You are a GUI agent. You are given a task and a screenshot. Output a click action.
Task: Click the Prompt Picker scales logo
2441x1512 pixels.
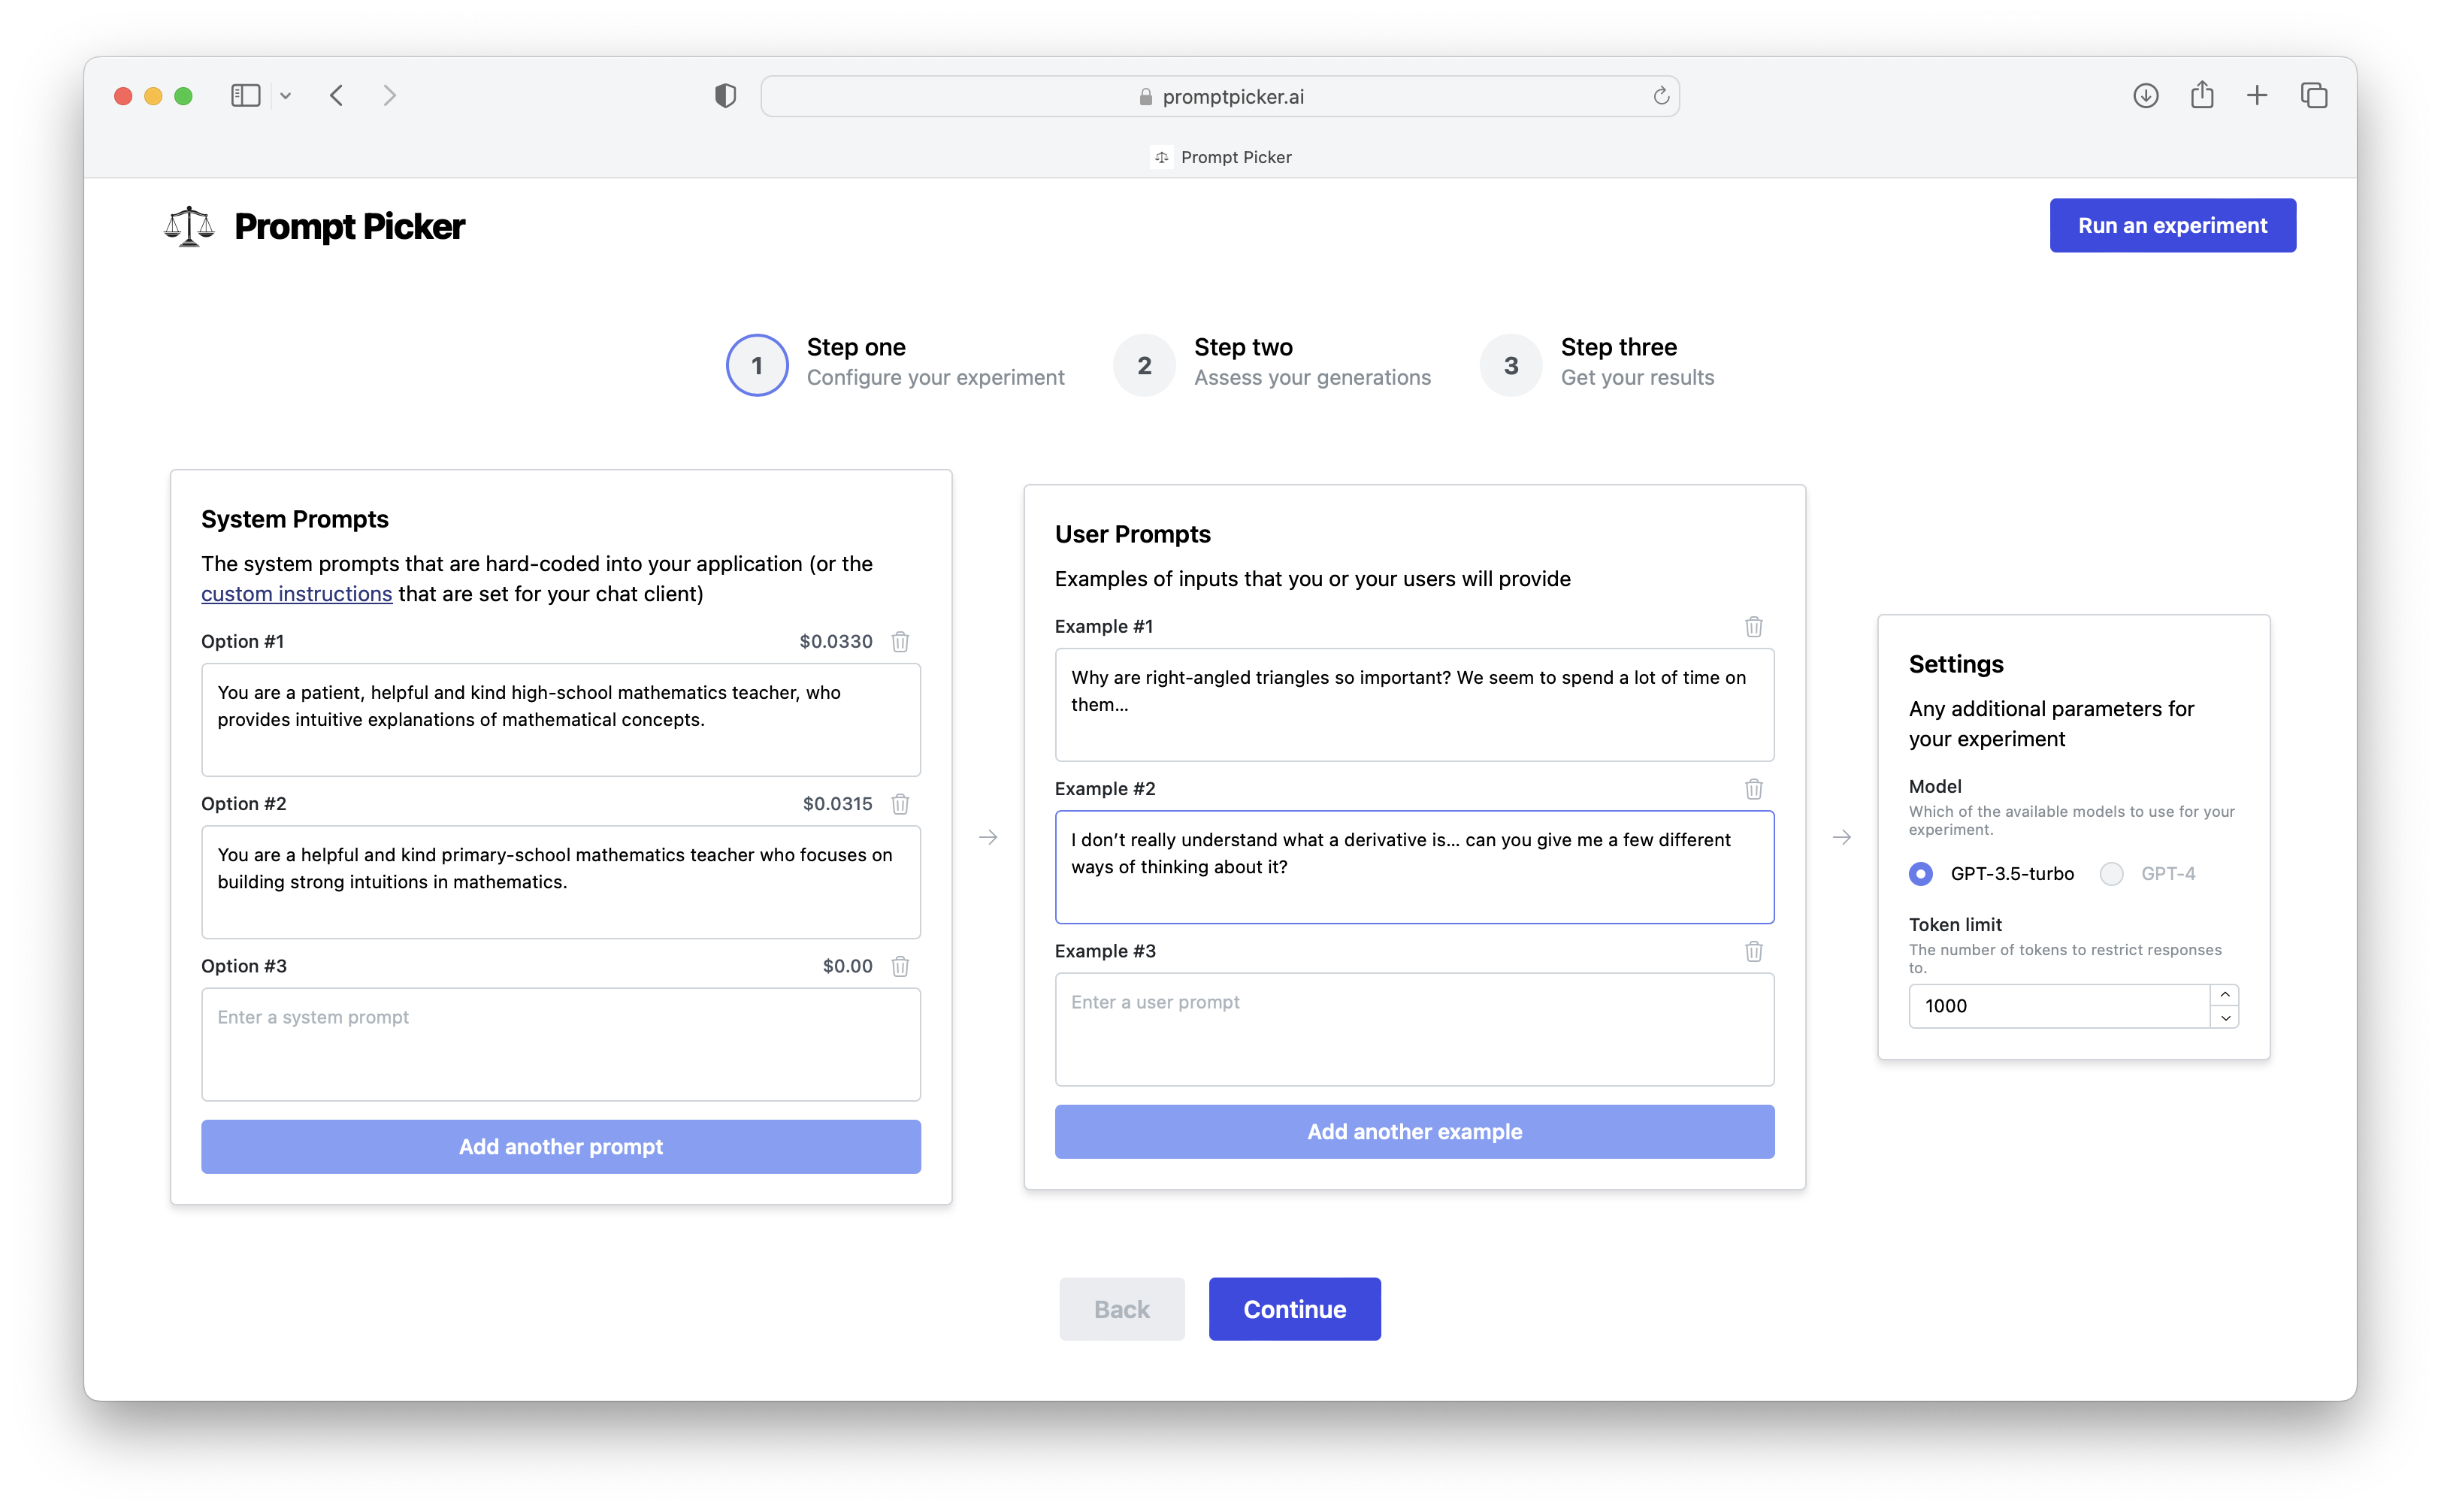pyautogui.click(x=189, y=226)
